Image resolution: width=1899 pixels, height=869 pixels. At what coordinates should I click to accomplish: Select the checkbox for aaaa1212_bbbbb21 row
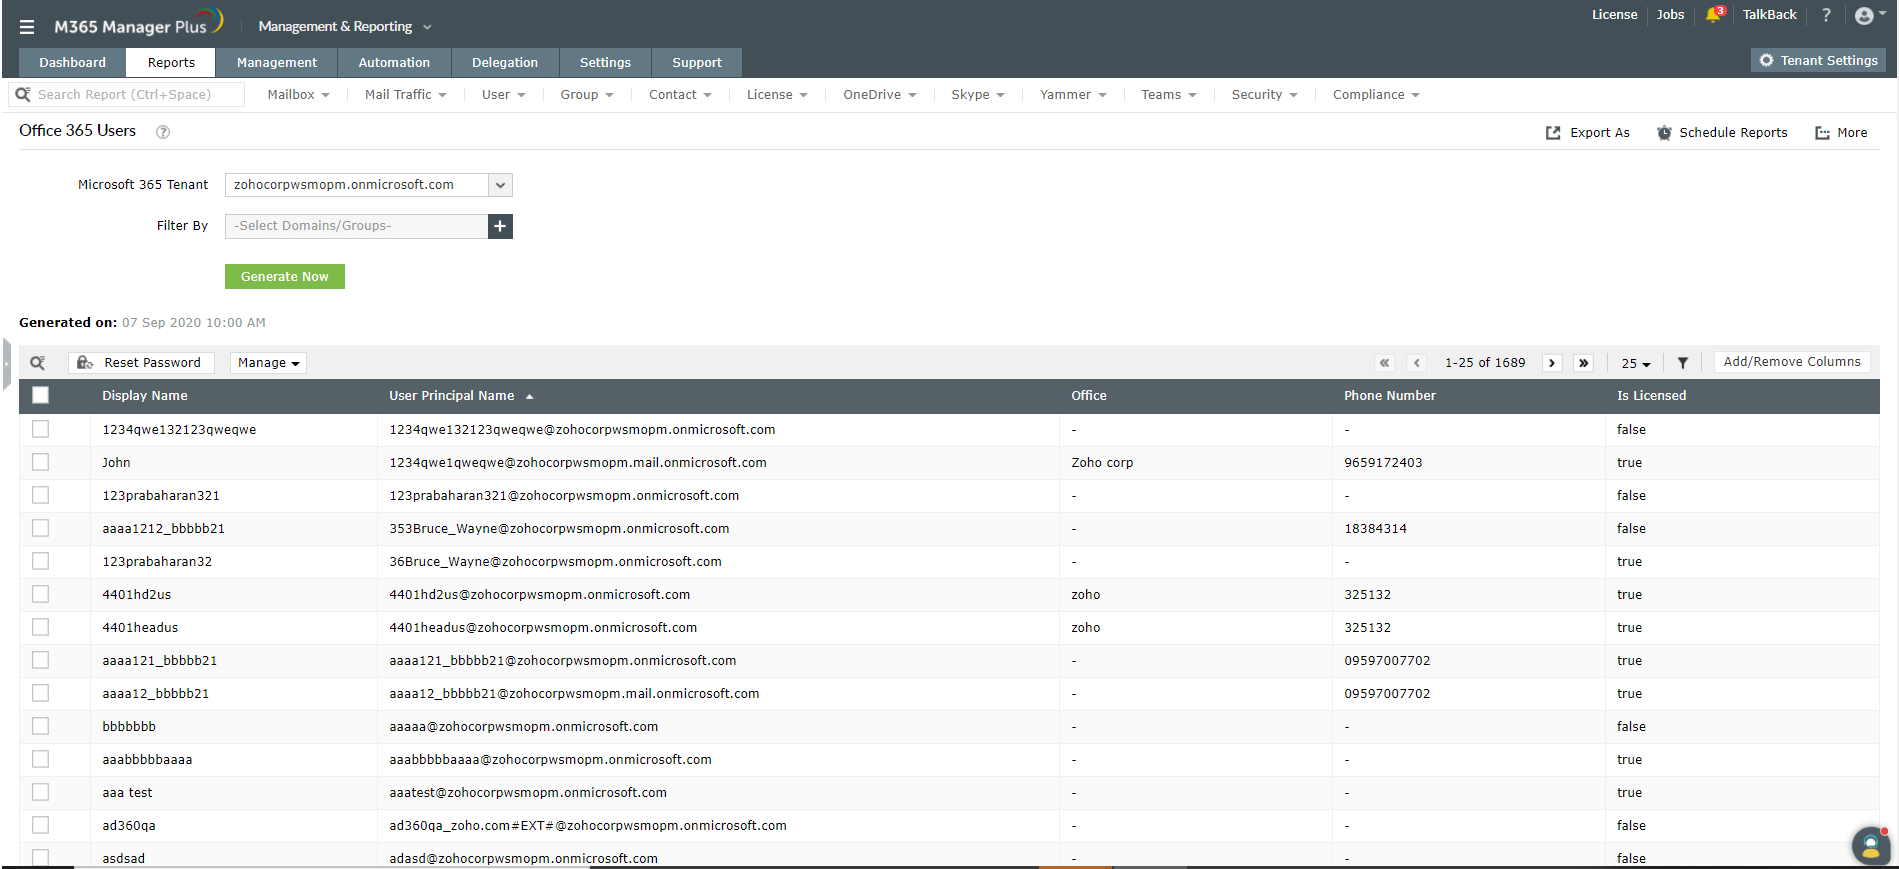(40, 528)
